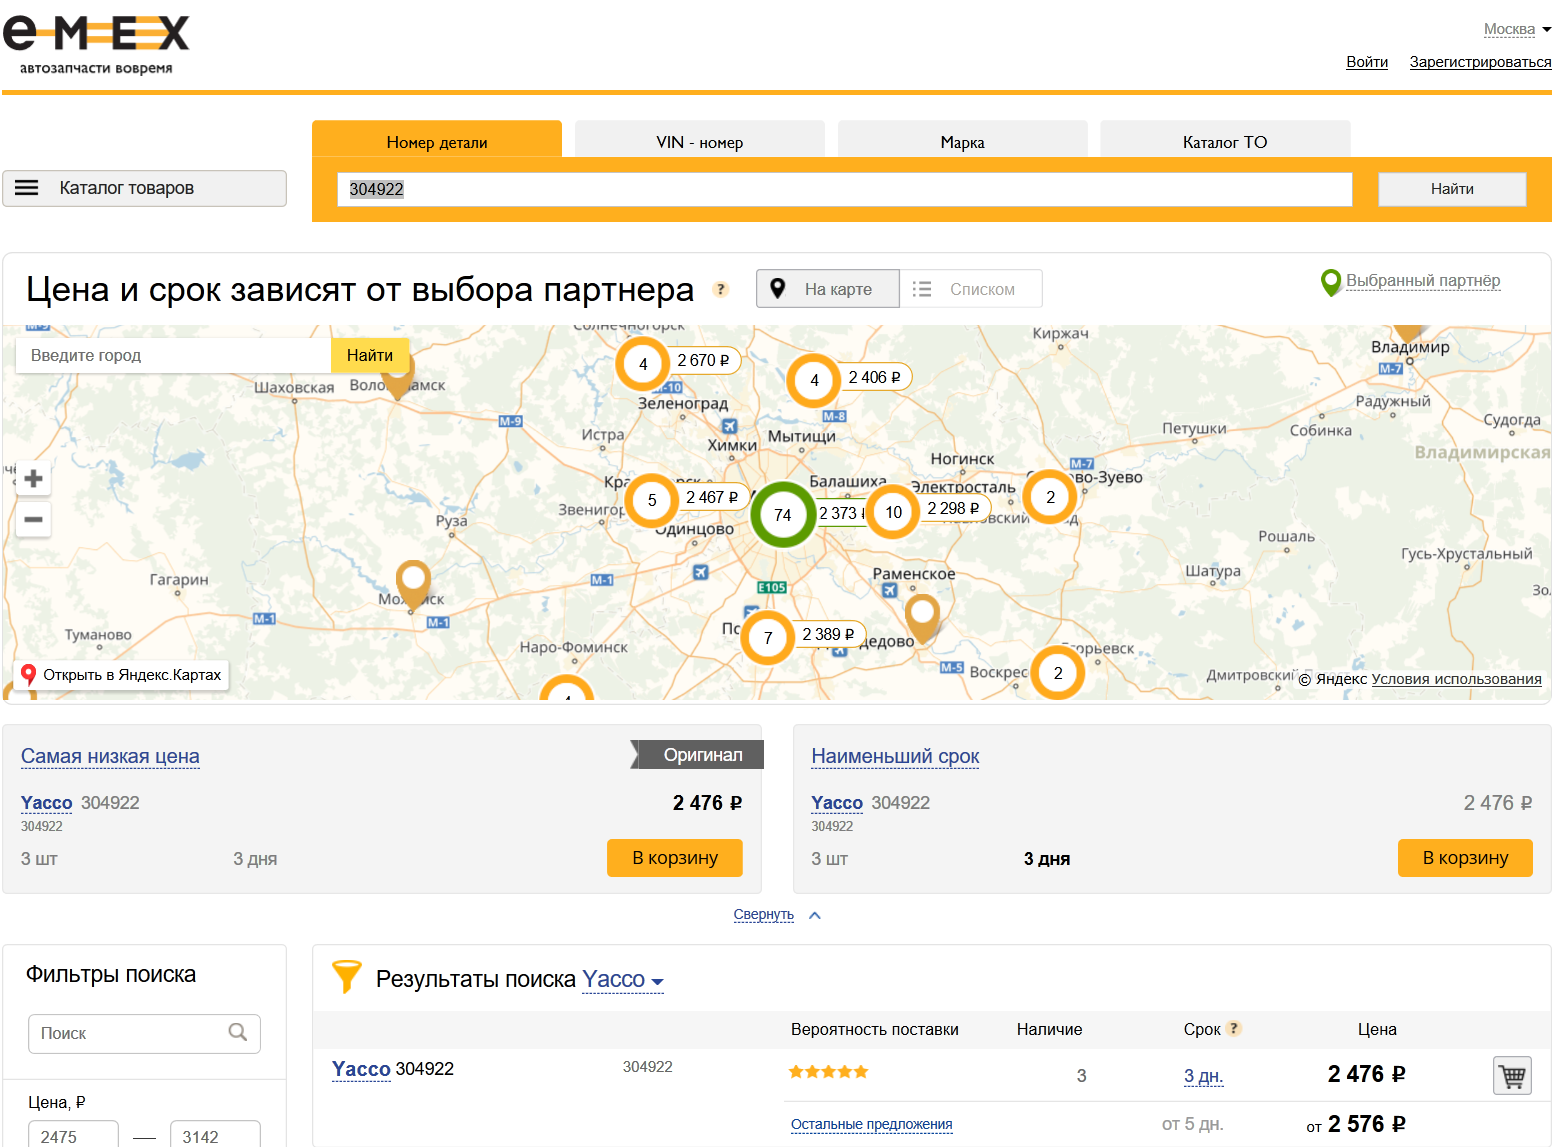1554x1147 pixels.
Task: Focus the Введите город field
Action: [173, 355]
